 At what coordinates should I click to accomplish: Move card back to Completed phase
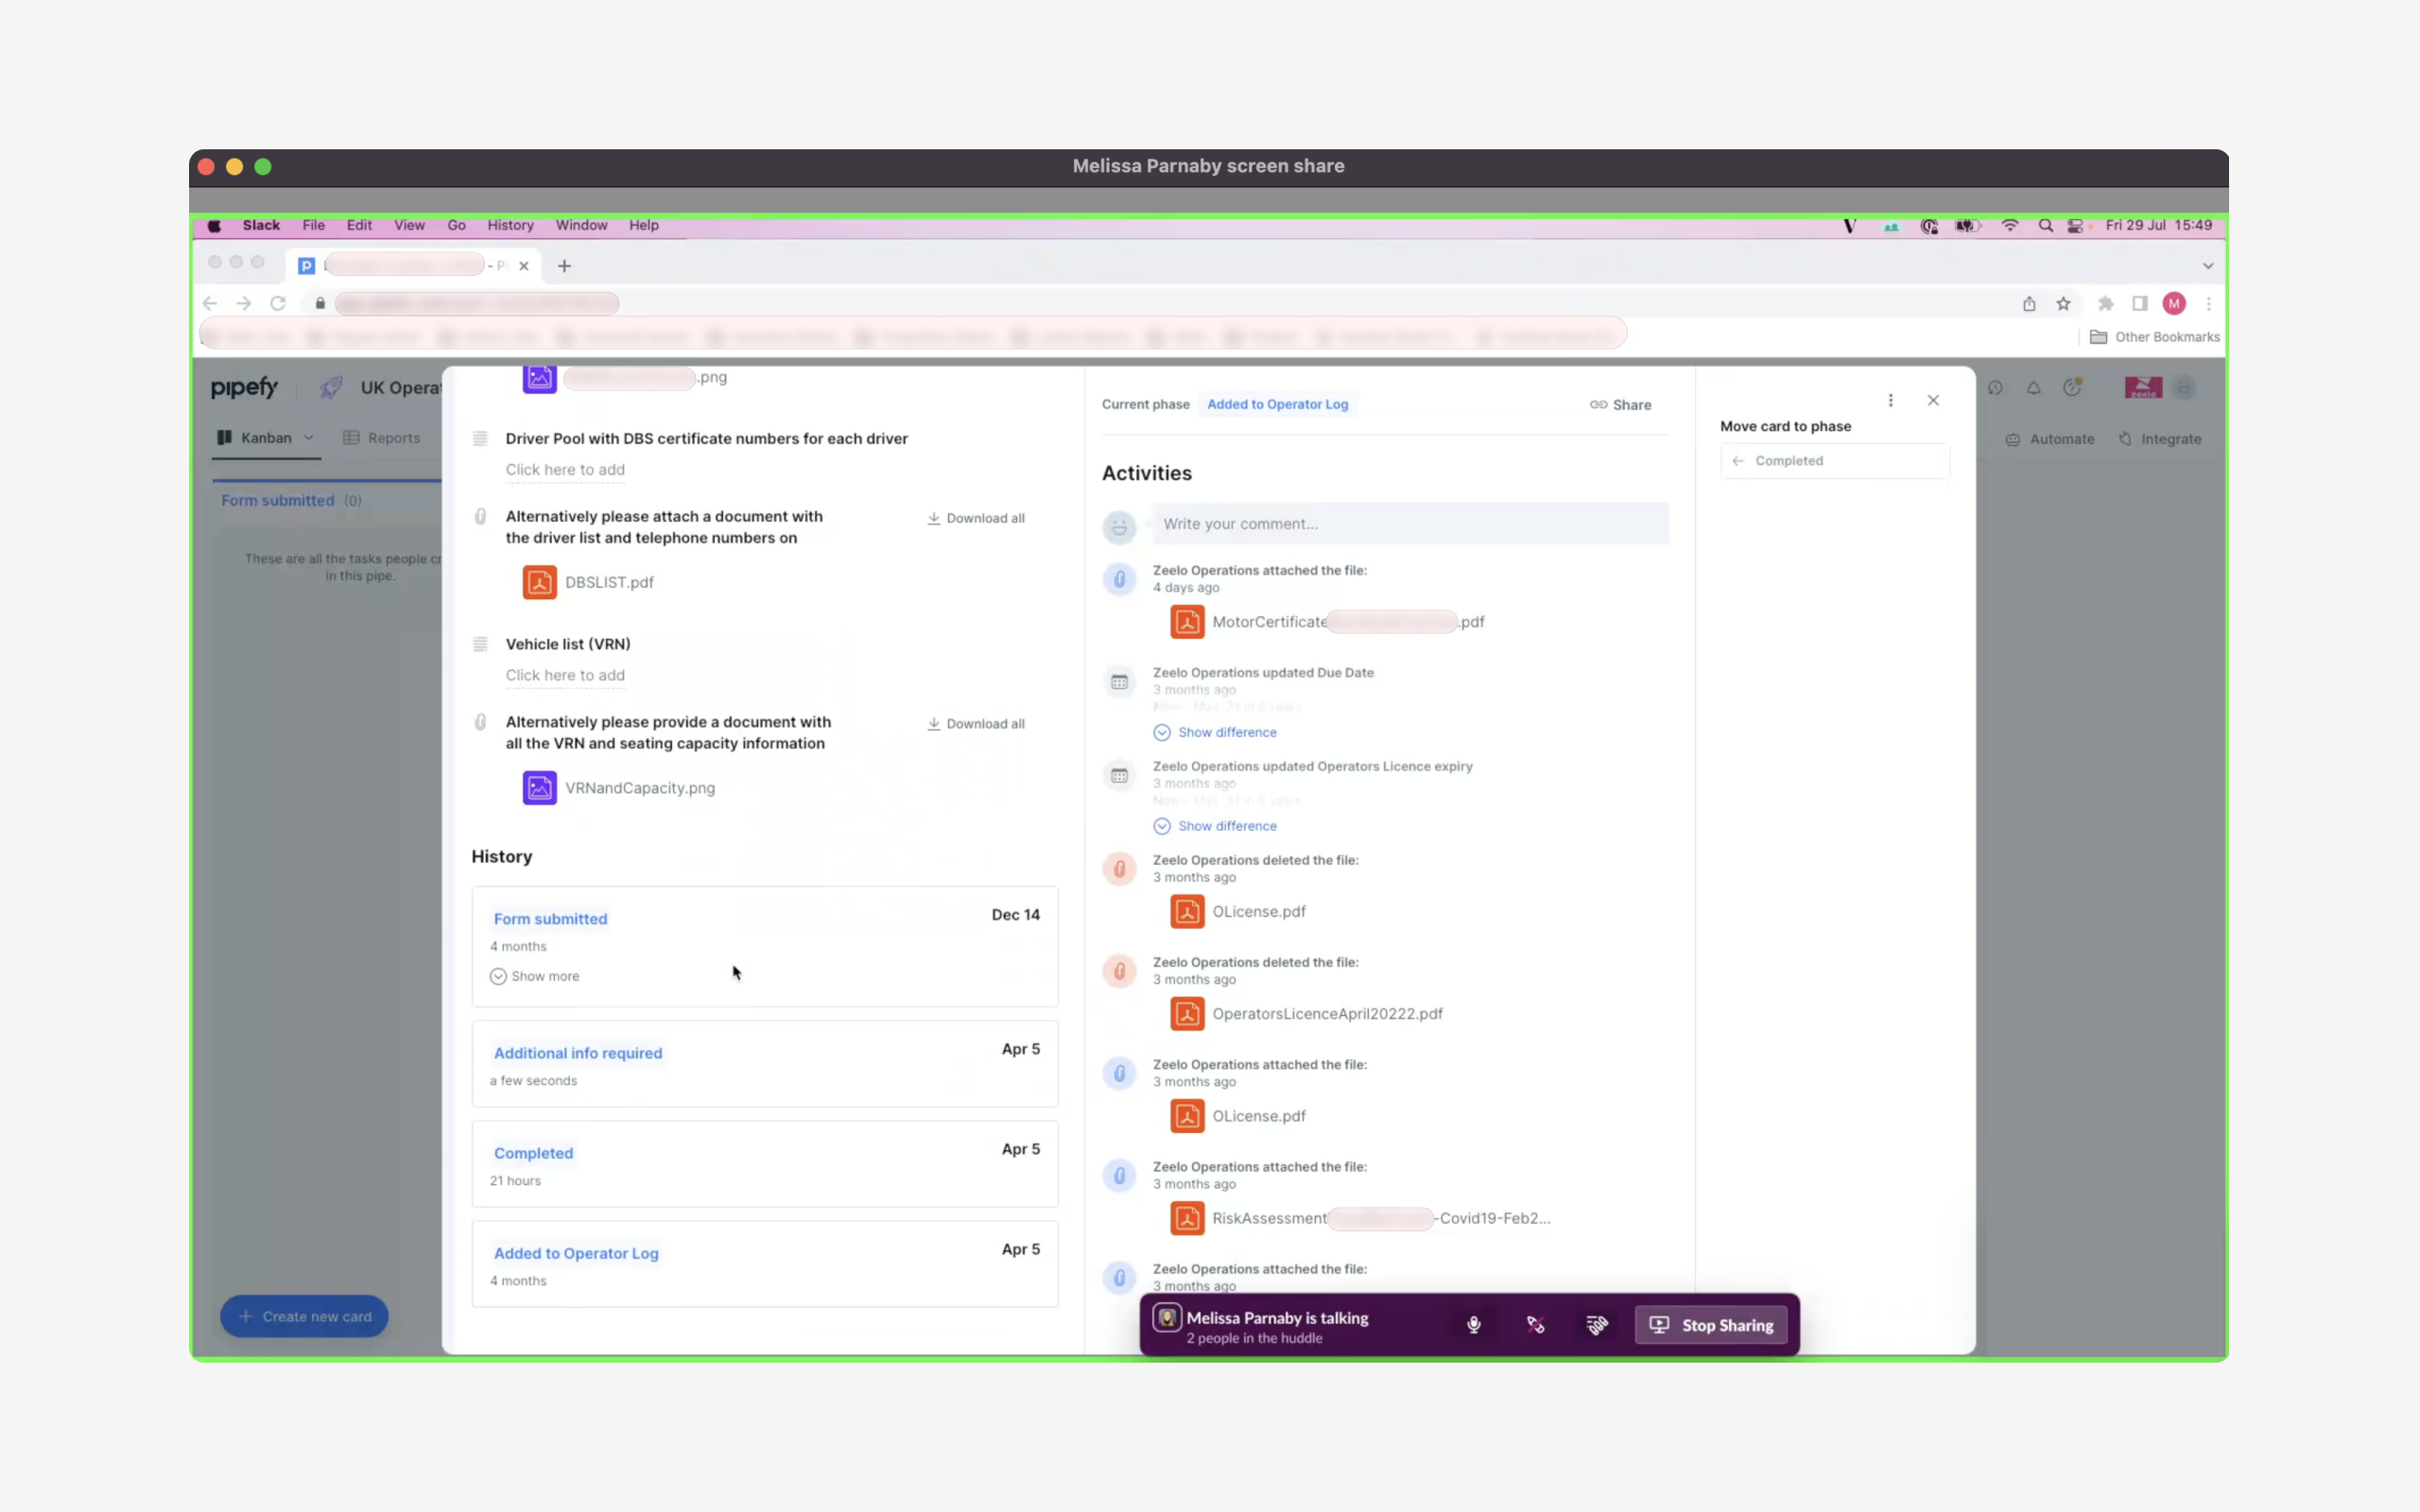tap(1834, 461)
